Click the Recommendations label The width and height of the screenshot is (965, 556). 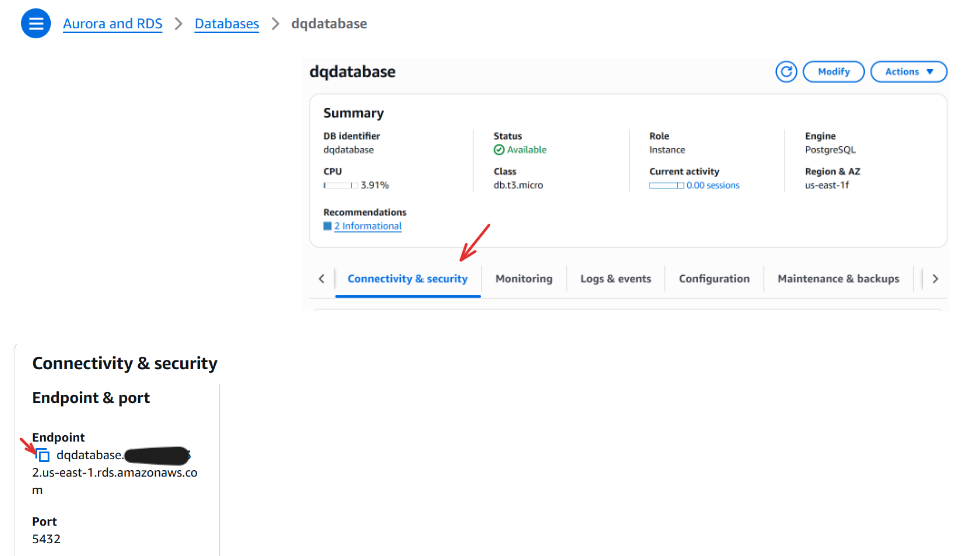click(365, 212)
